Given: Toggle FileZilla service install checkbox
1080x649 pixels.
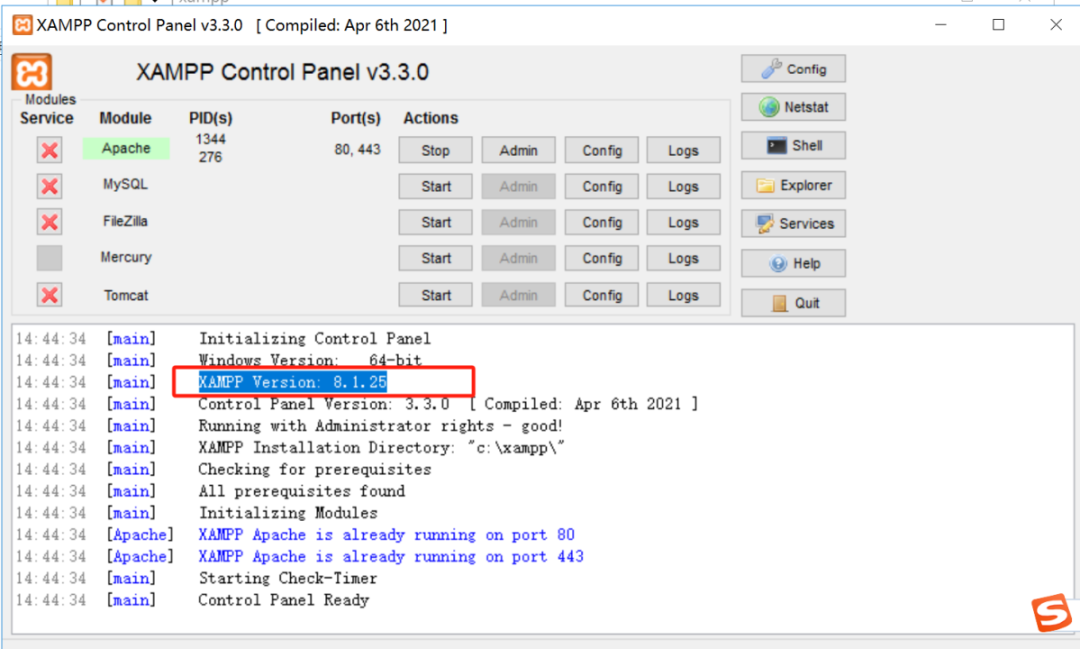Looking at the screenshot, I should 50,222.
